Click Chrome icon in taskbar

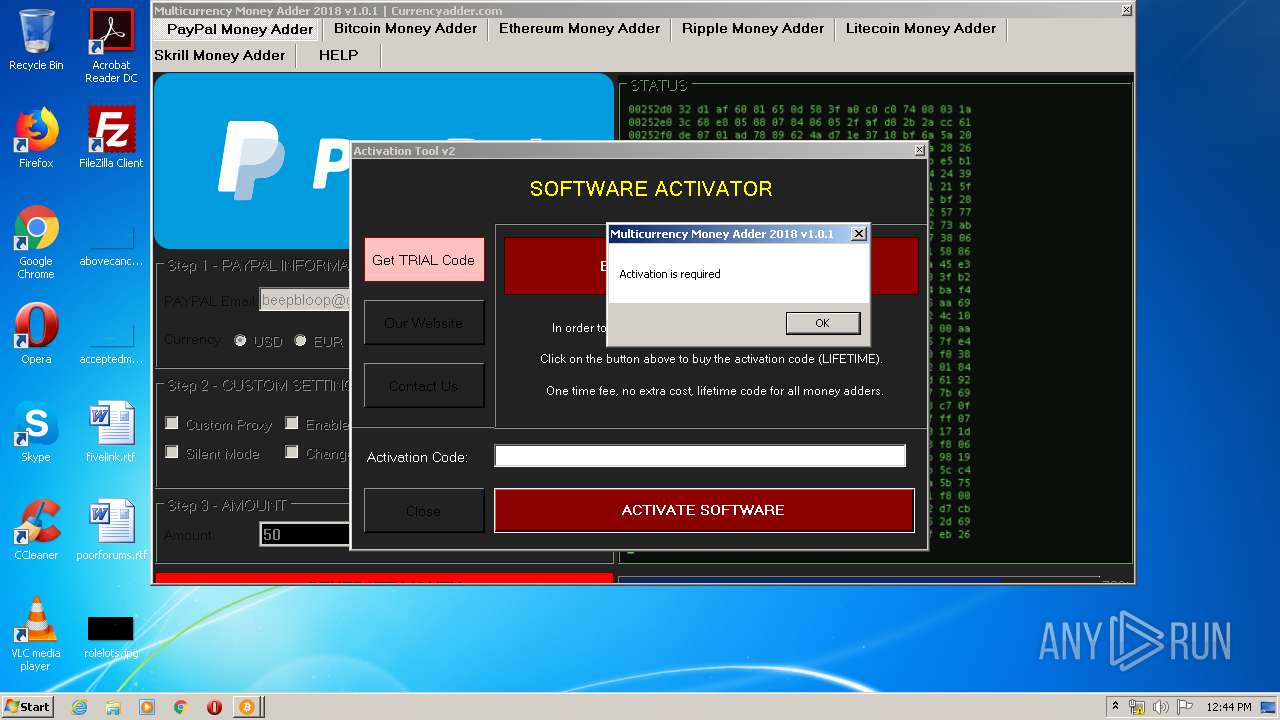click(x=180, y=707)
